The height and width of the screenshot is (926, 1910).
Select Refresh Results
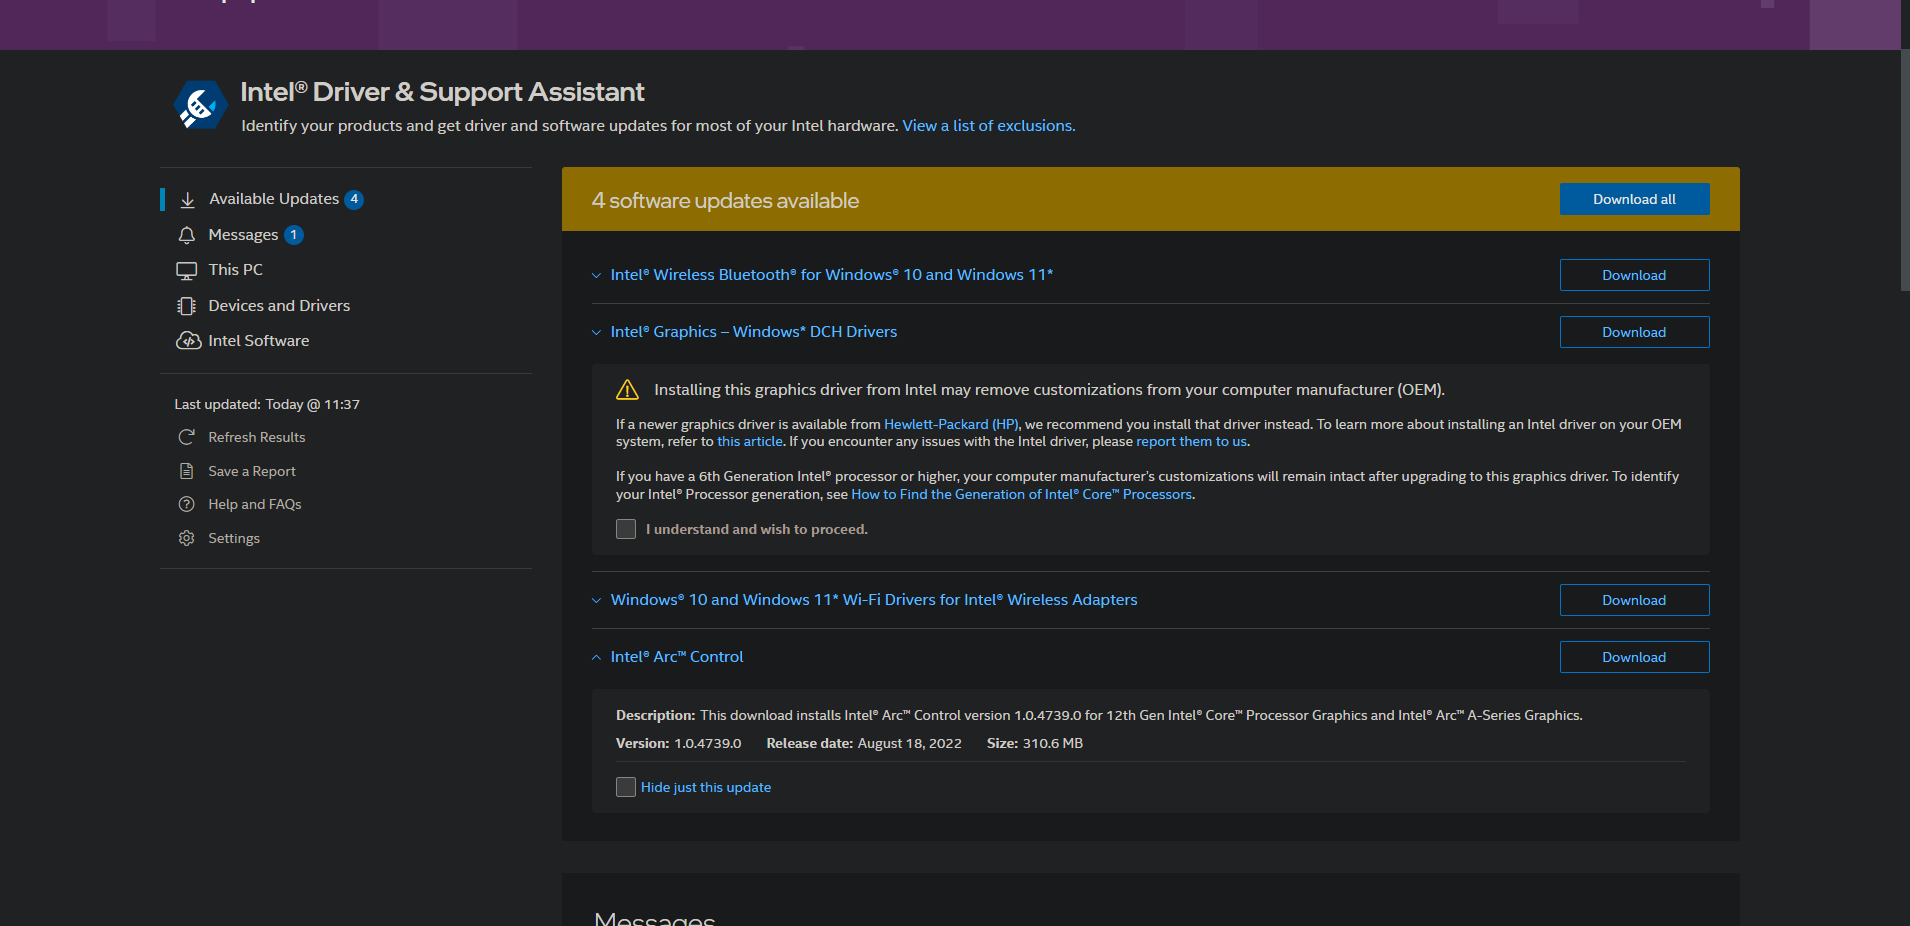tap(257, 437)
